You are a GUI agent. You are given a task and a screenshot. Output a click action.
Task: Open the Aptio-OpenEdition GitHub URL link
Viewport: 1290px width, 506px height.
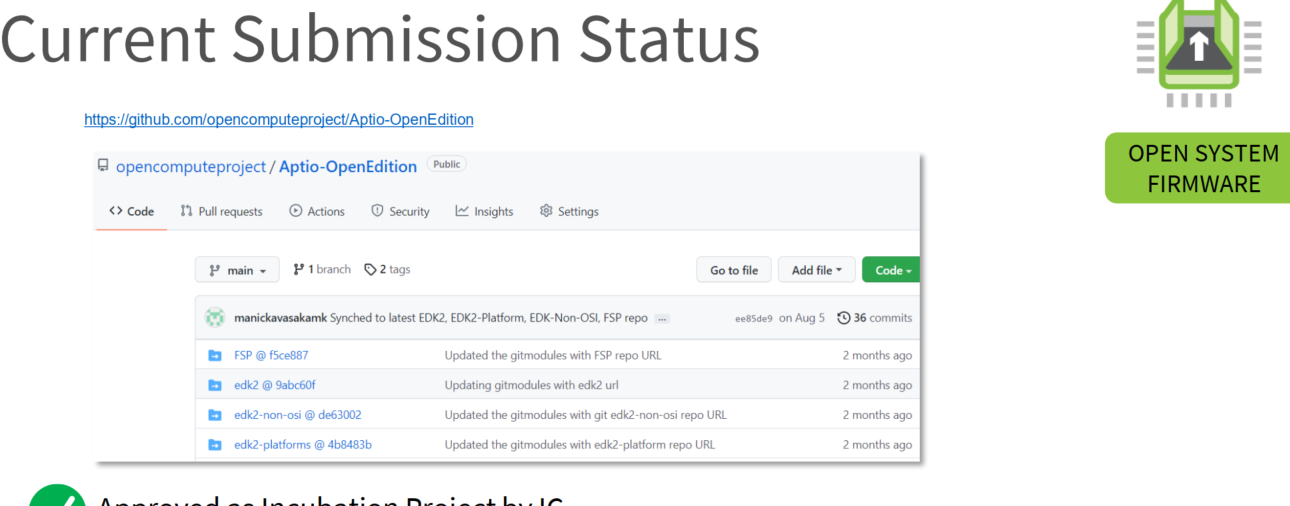[x=279, y=119]
